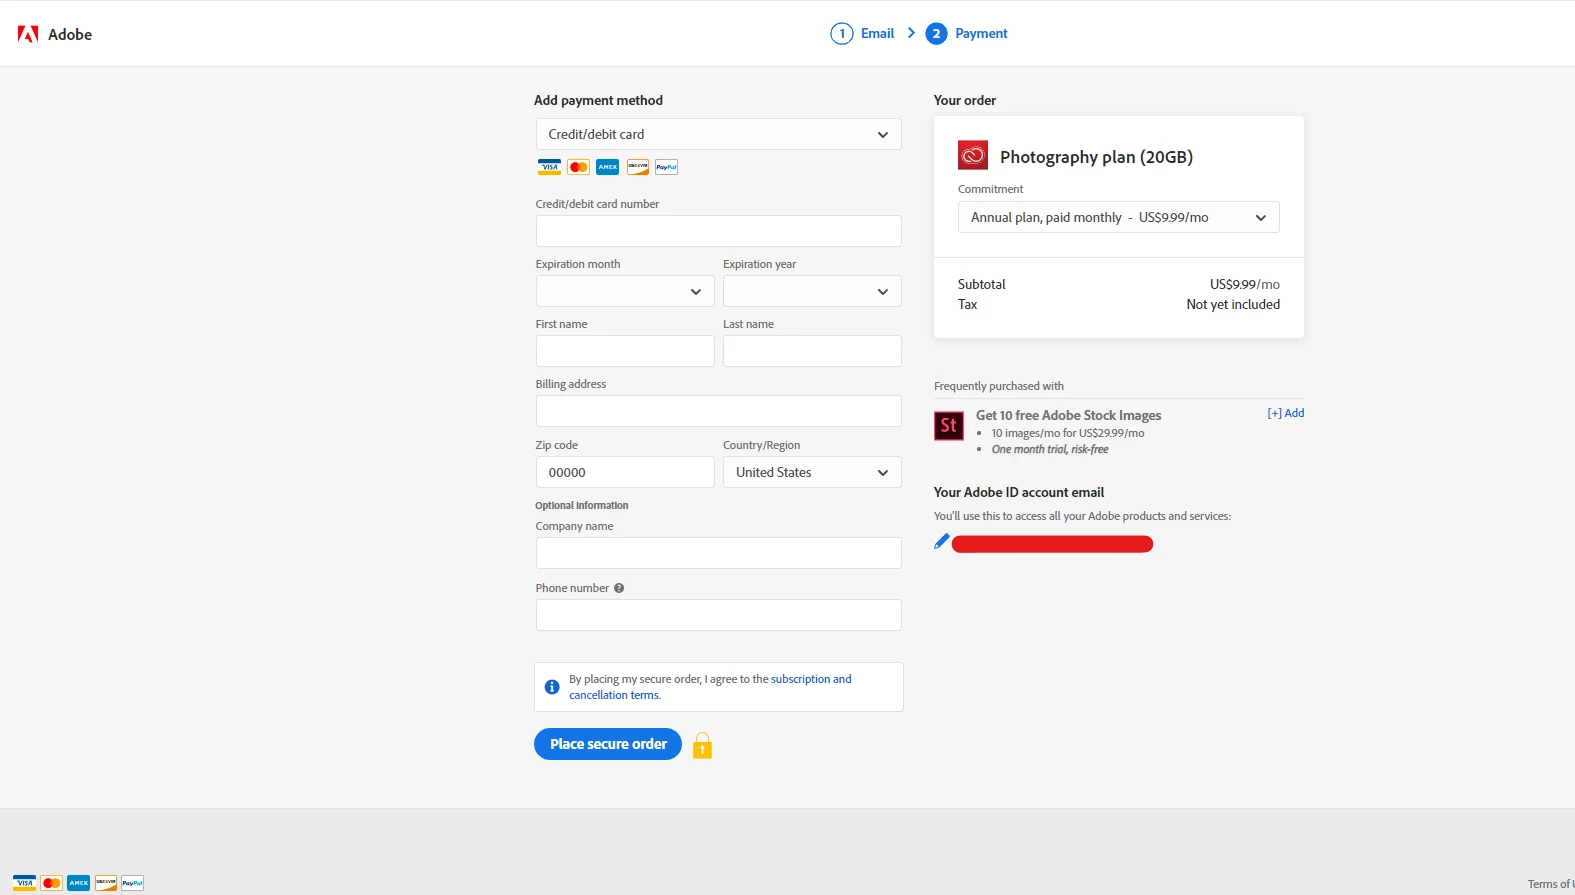Open the Commitment annual plan dropdown
Screen dimensions: 1575x895
coord(1118,217)
